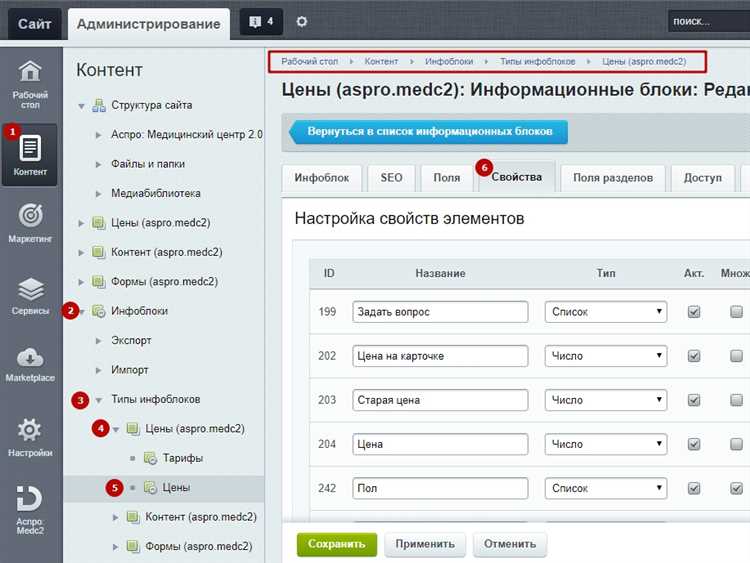Image resolution: width=750 pixels, height=563 pixels.
Task: Disable the Множ. checkbox for Пол
Action: (737, 488)
